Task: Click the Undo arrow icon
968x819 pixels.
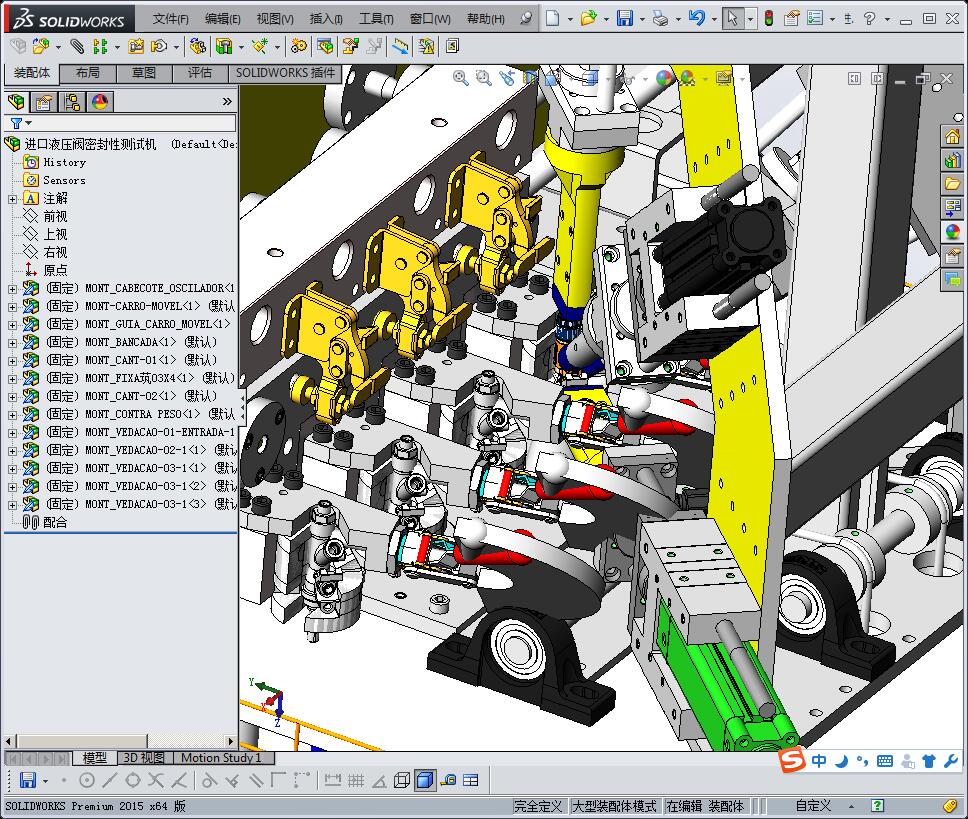Action: (x=697, y=18)
